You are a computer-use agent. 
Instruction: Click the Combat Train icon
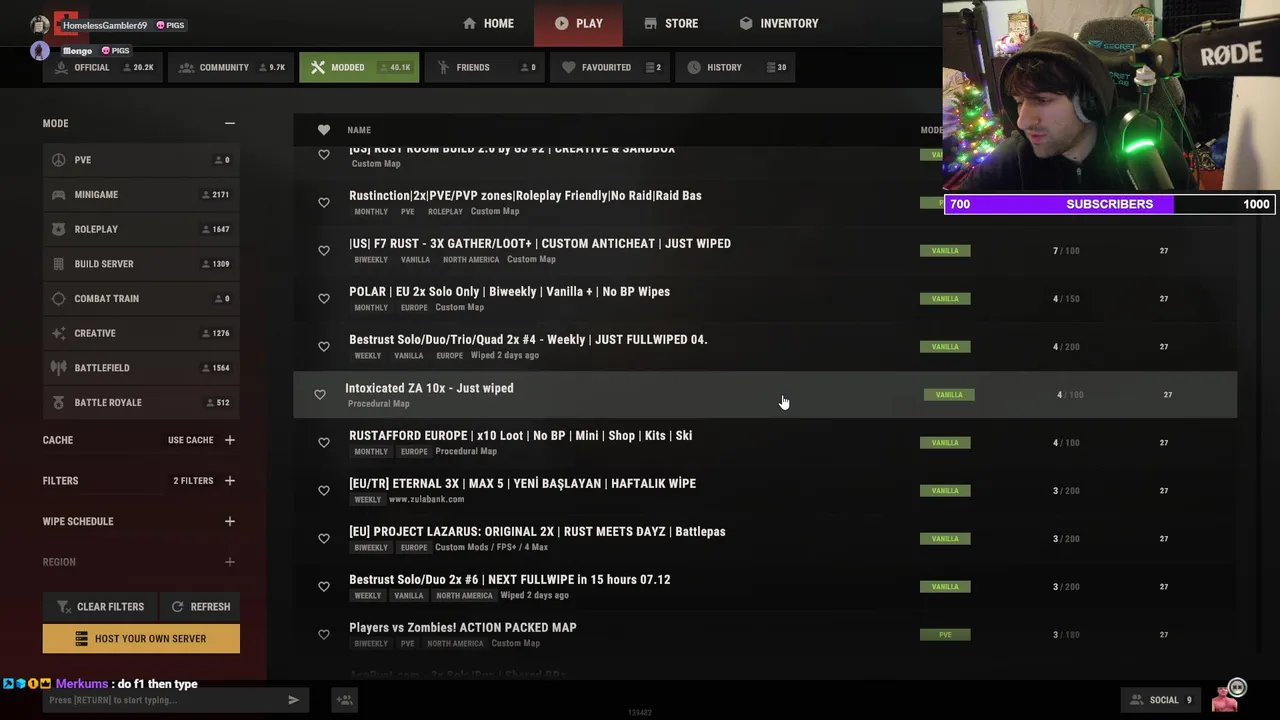pyautogui.click(x=58, y=299)
